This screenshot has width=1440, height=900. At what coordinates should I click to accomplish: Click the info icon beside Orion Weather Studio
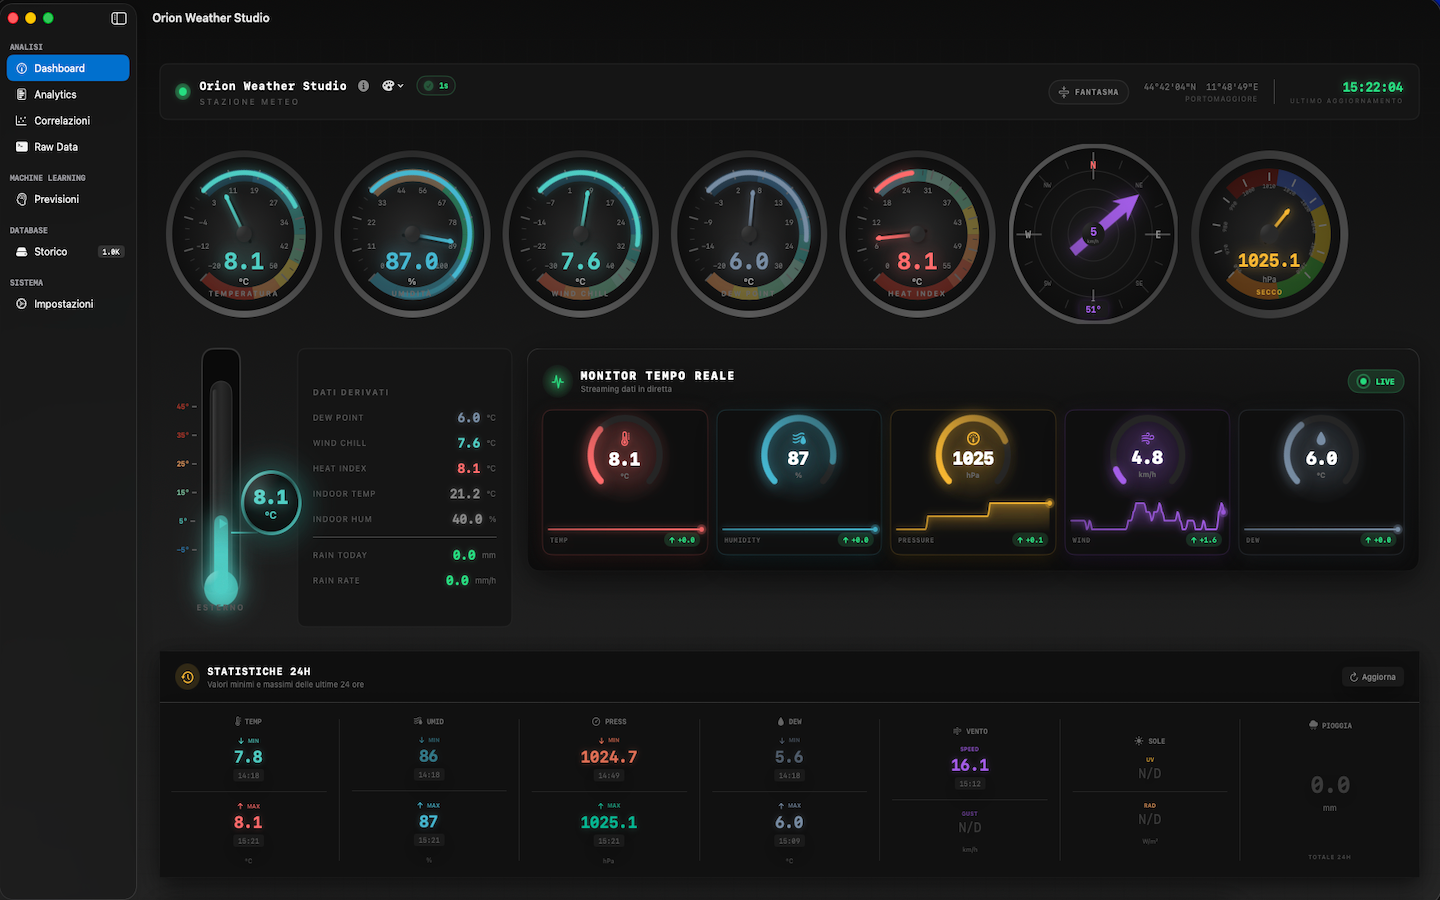(363, 86)
